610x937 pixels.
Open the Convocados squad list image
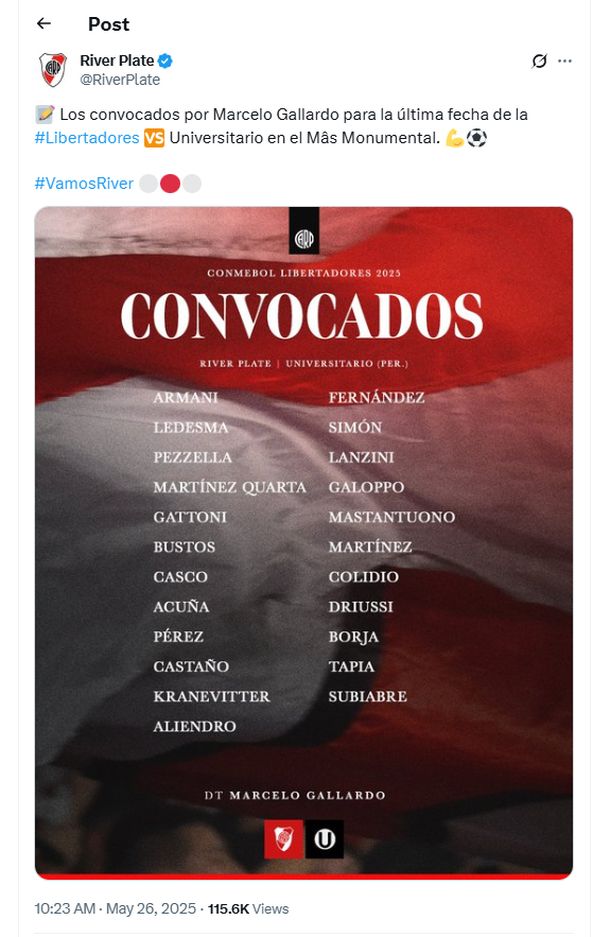[x=304, y=540]
